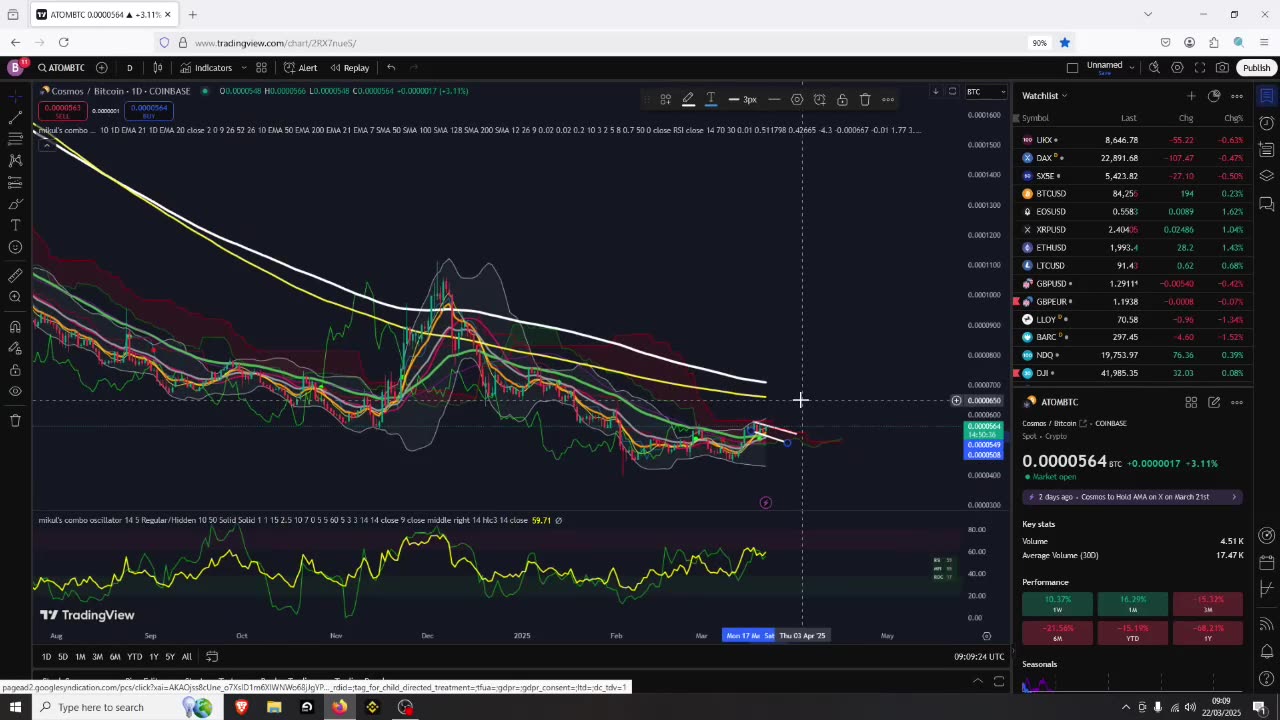This screenshot has width=1280, height=720.
Task: Select the All time range
Action: [186, 657]
